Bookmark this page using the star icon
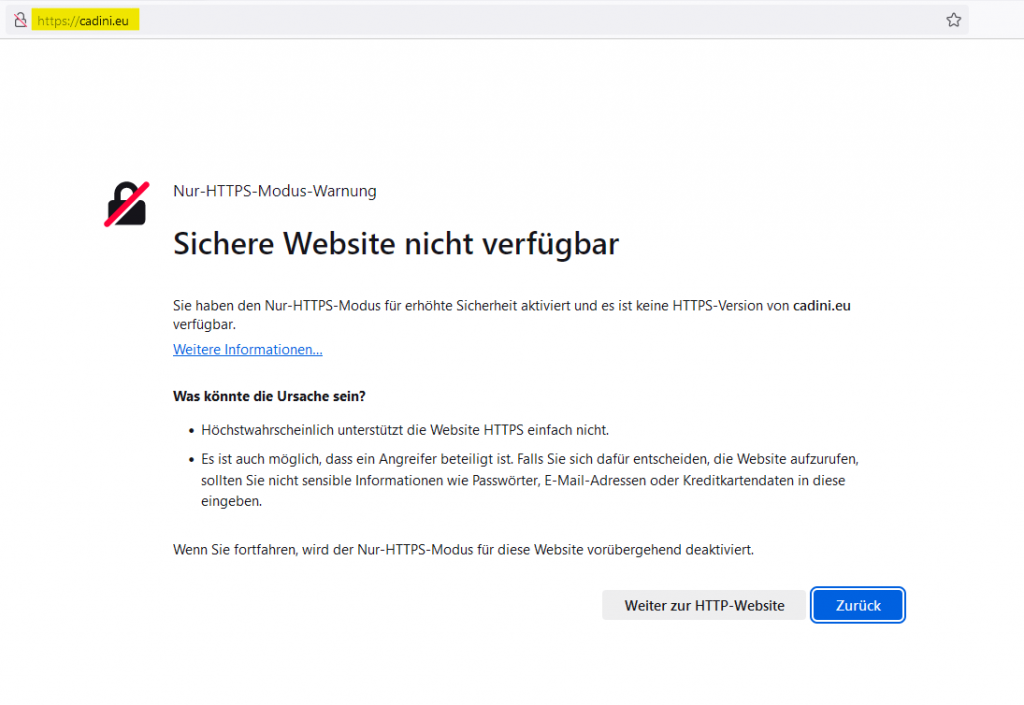 click(x=953, y=18)
